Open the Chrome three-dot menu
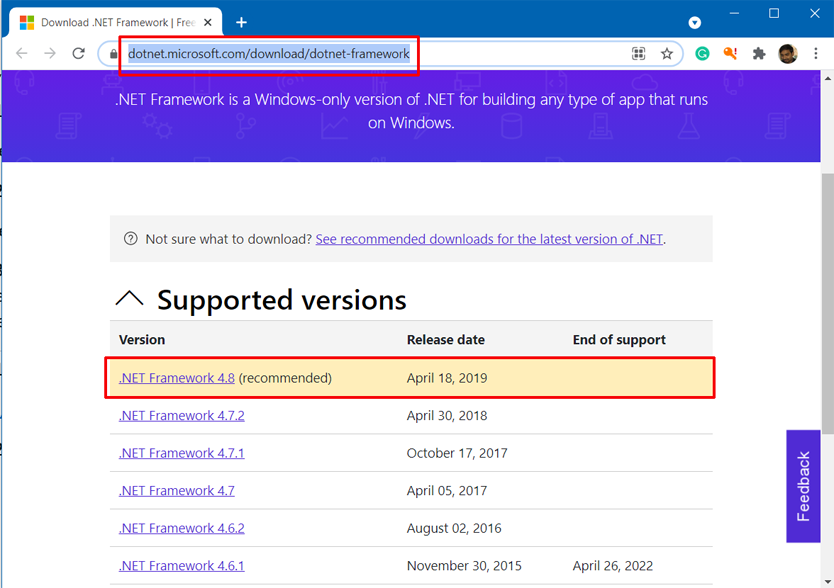This screenshot has width=834, height=588. click(816, 53)
